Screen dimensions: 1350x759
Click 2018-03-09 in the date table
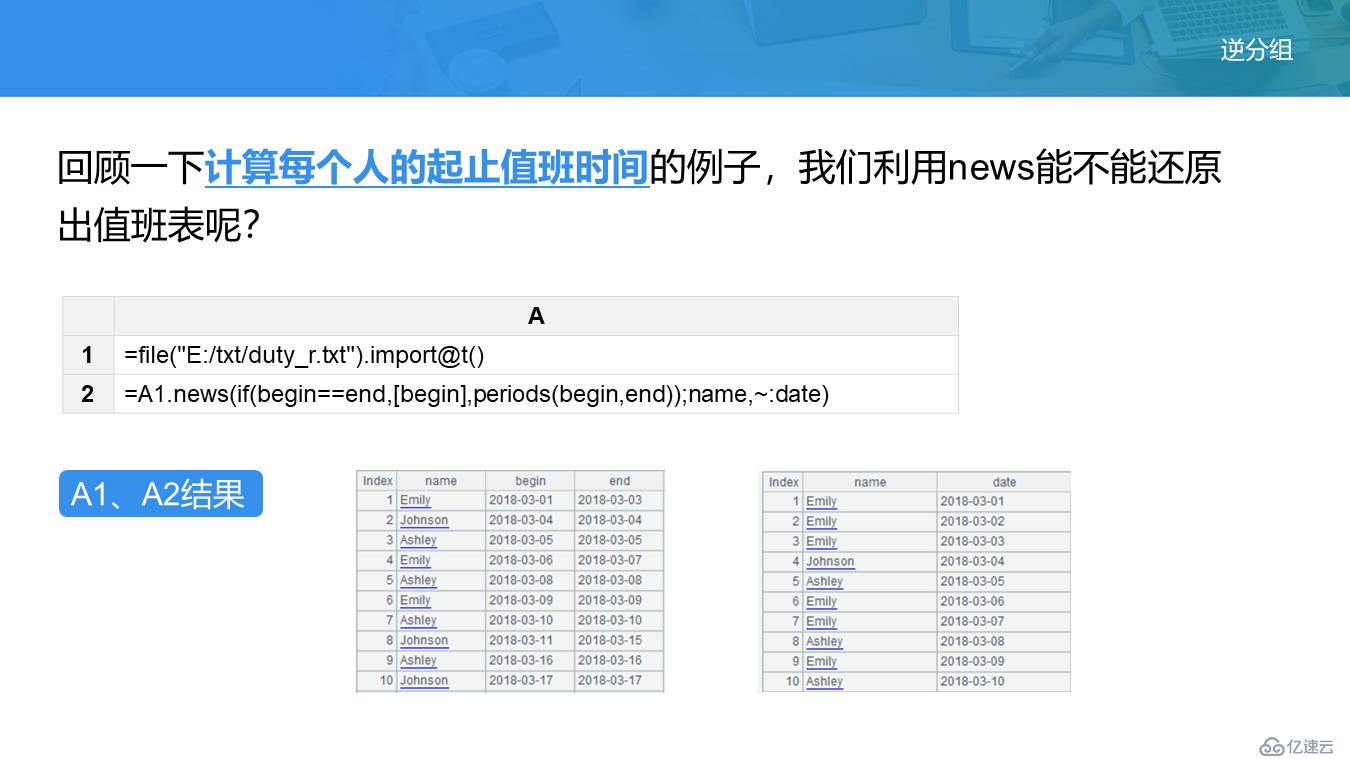point(972,661)
